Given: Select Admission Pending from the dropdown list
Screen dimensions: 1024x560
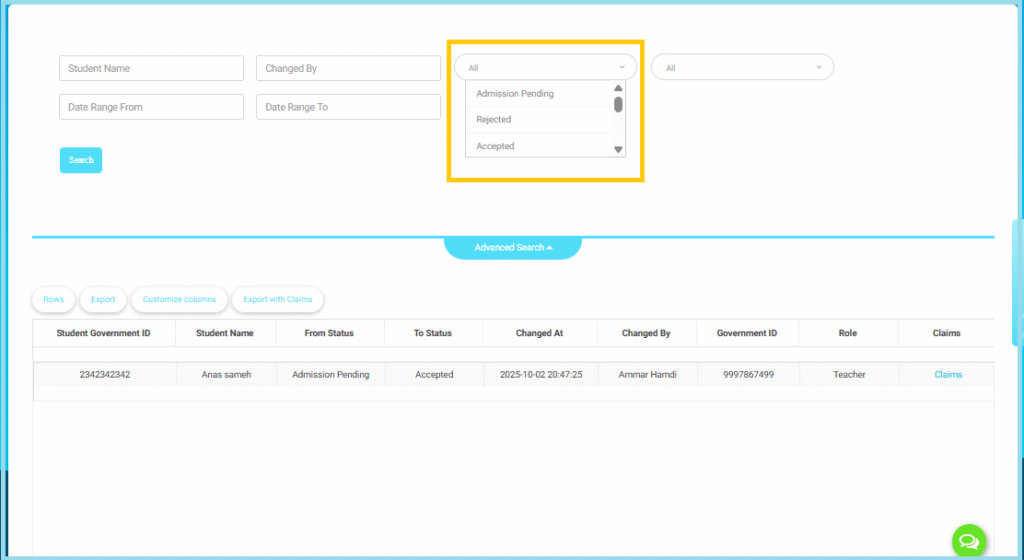Looking at the screenshot, I should (515, 94).
